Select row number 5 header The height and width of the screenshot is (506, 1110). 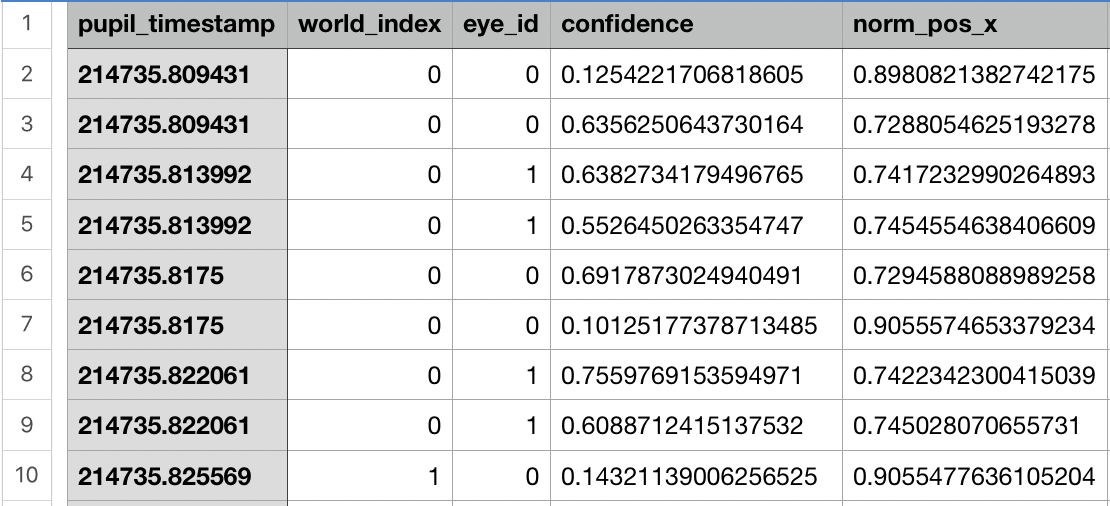(x=26, y=224)
